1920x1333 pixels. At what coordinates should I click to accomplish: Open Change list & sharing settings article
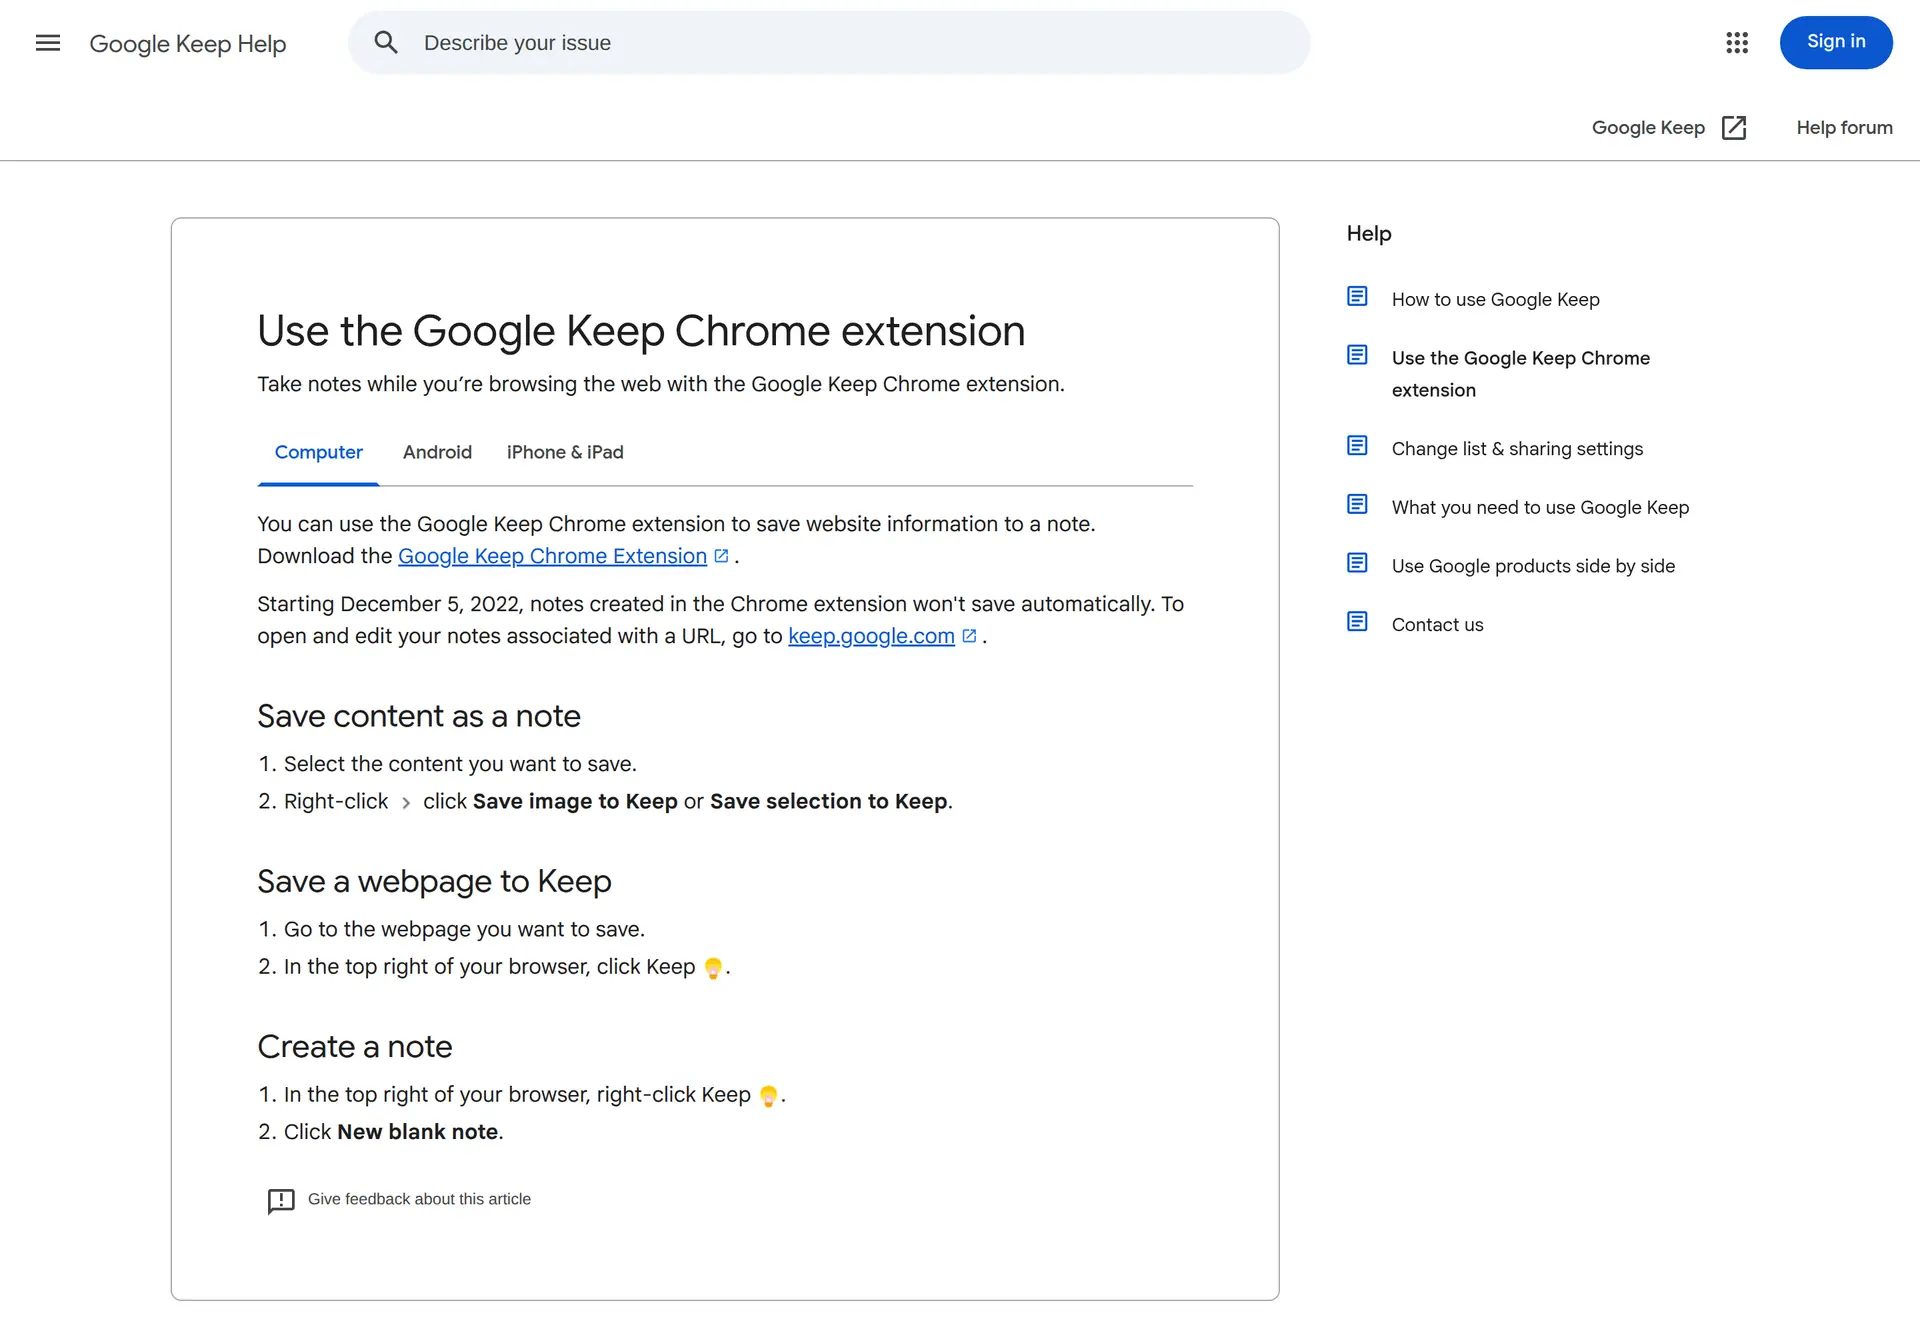coord(1517,449)
